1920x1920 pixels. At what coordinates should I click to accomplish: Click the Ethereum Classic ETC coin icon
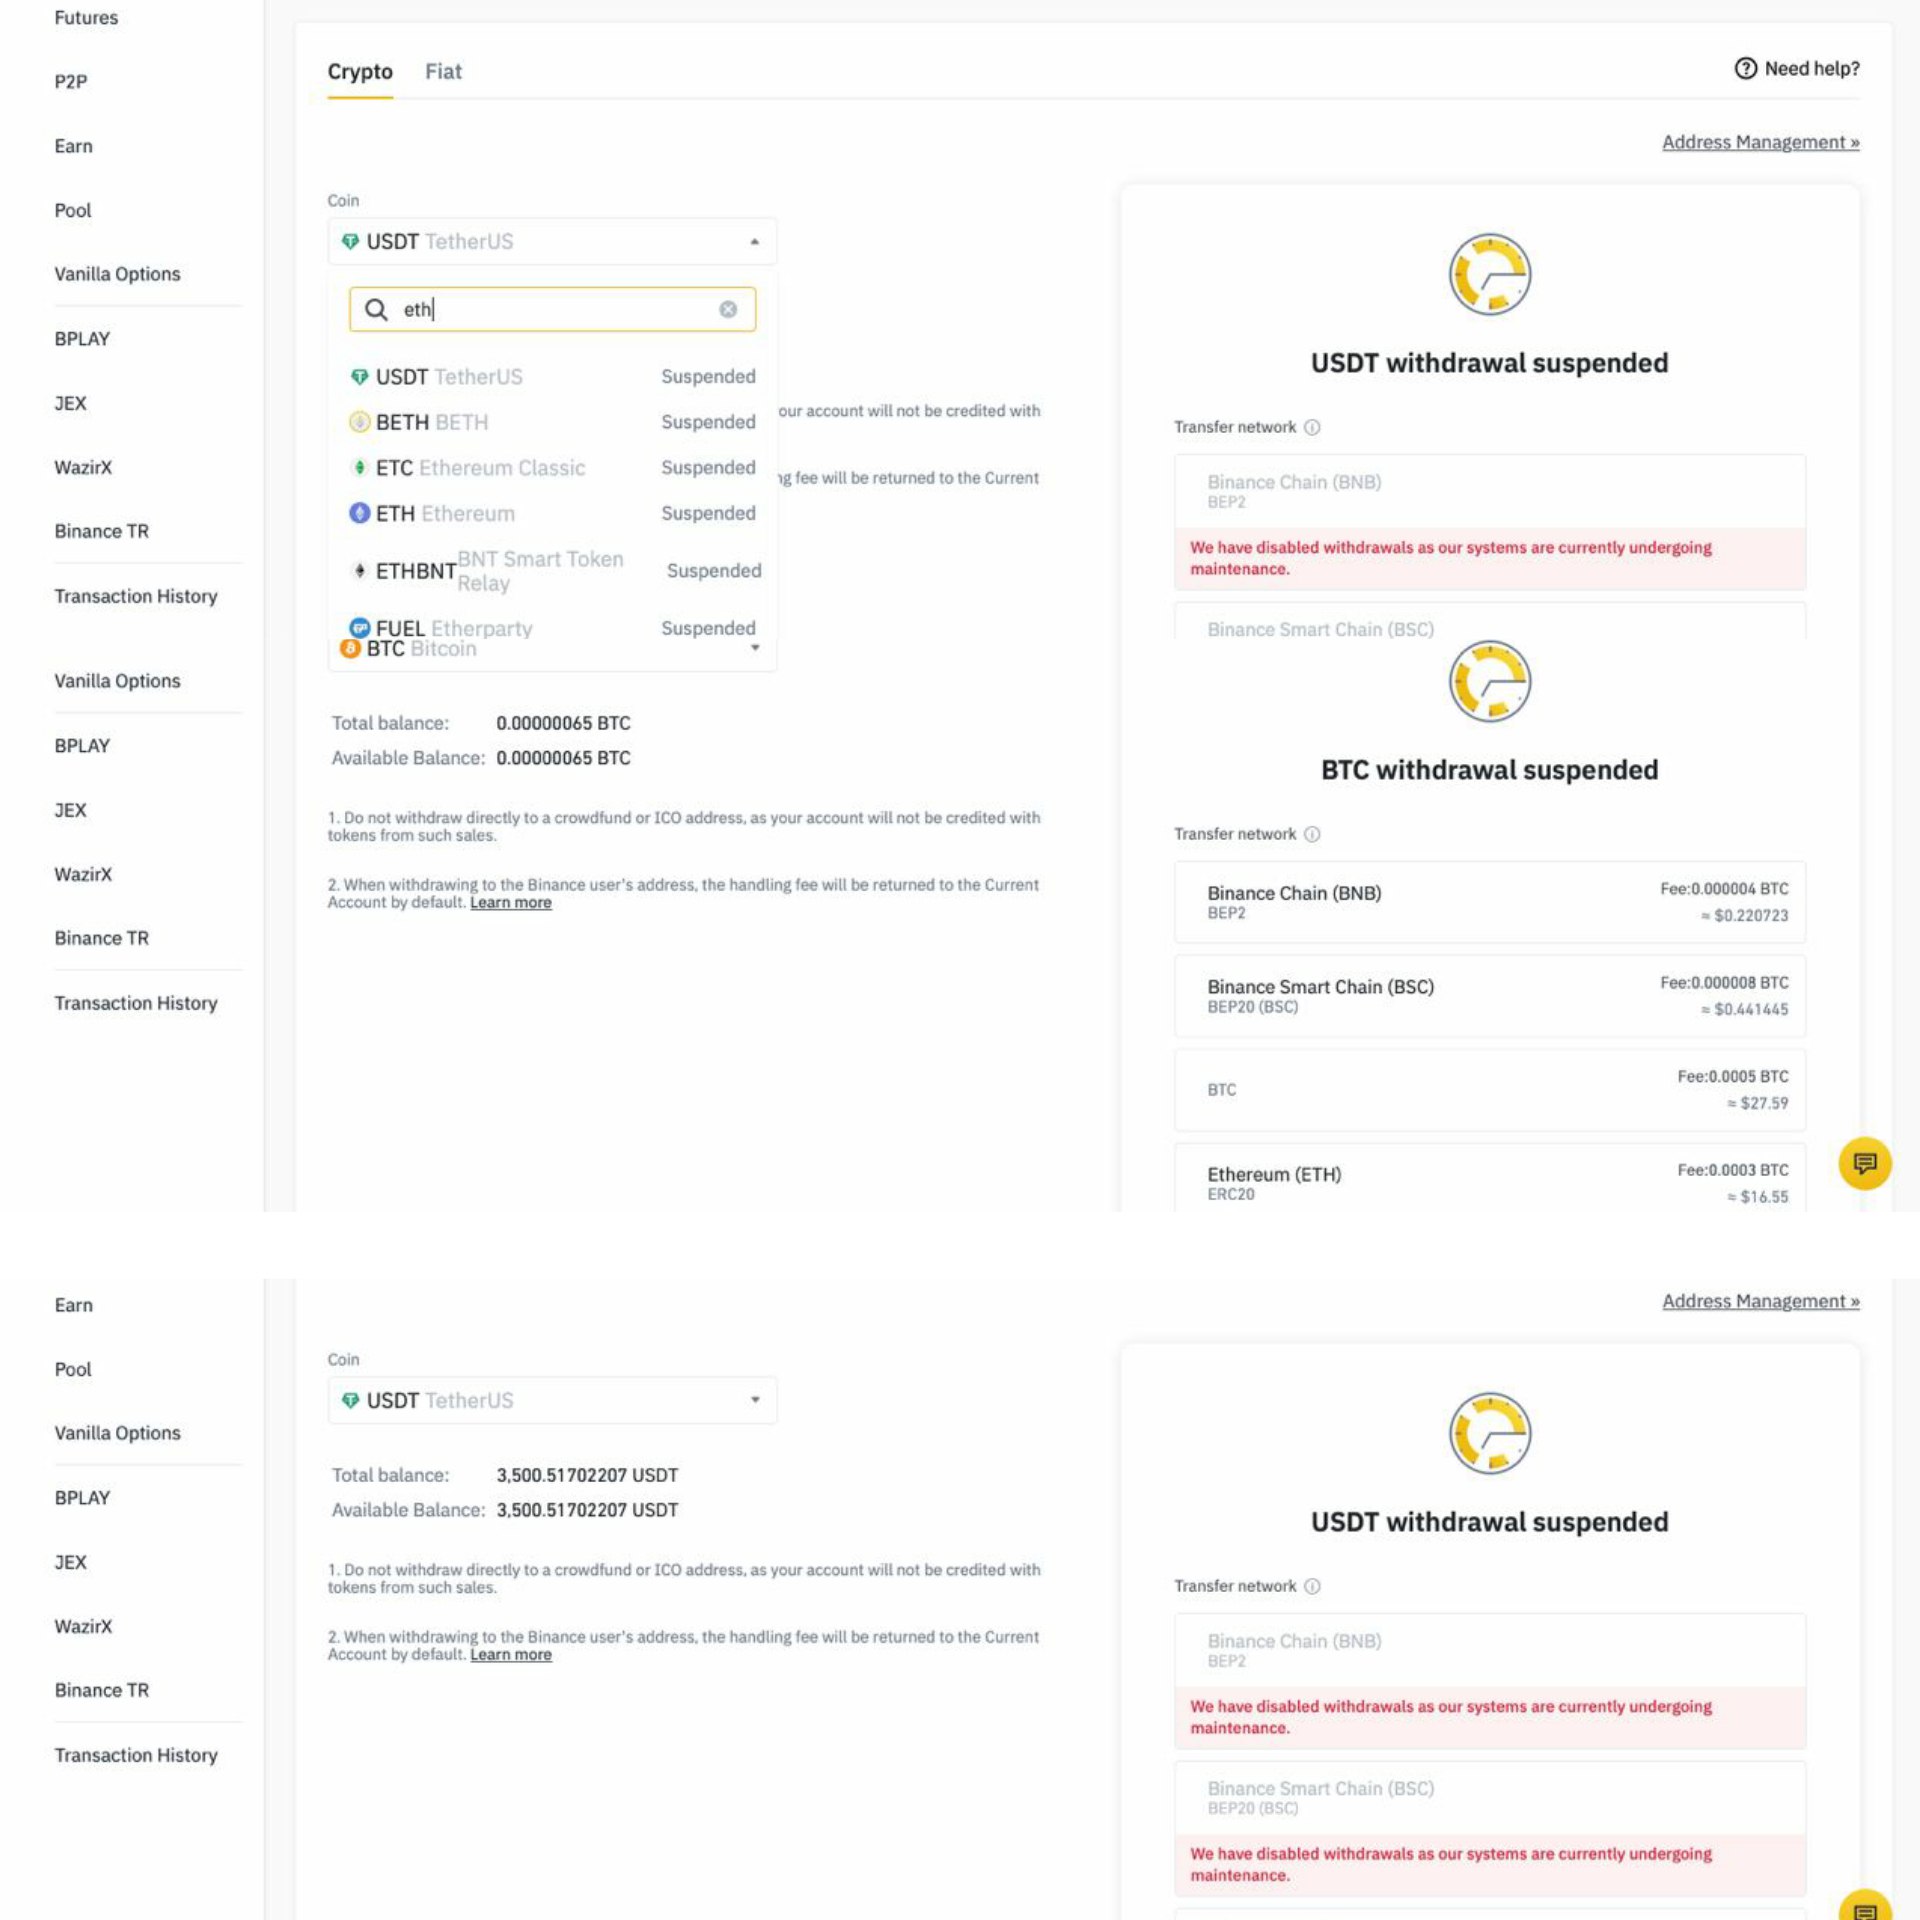coord(360,467)
